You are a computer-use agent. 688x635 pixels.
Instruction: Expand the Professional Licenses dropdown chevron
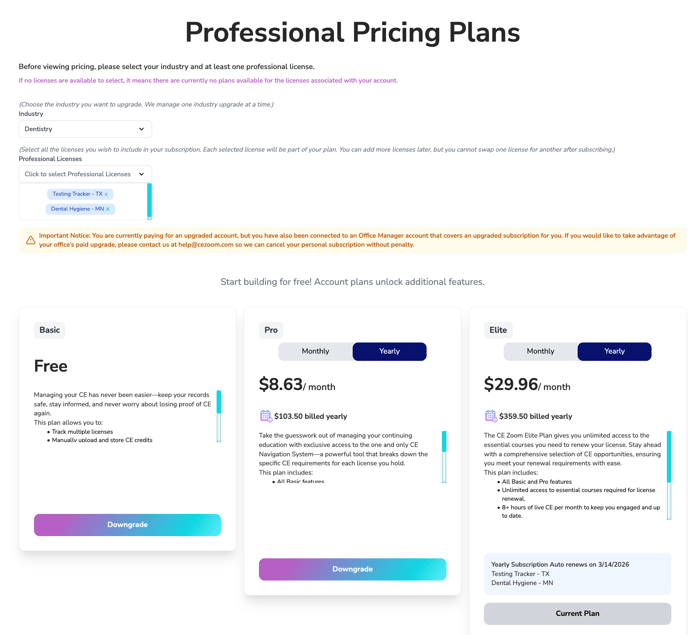point(141,174)
